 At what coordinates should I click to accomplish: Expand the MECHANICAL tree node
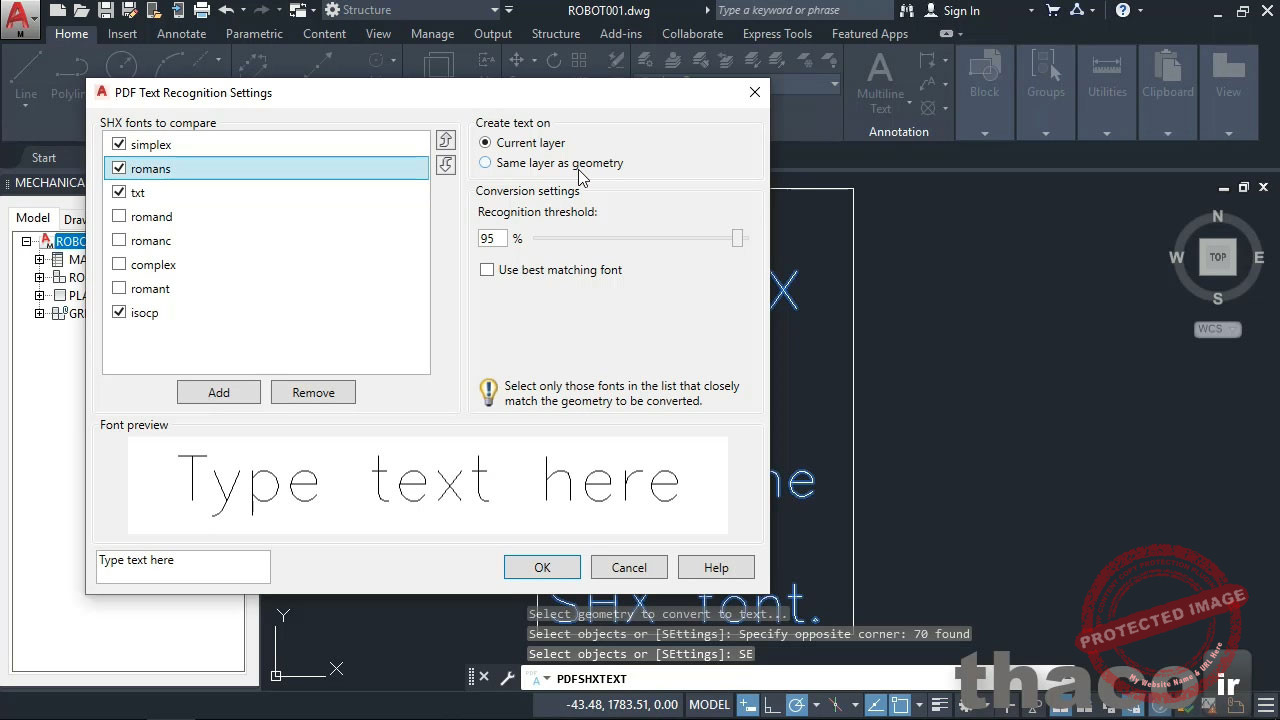click(45, 182)
